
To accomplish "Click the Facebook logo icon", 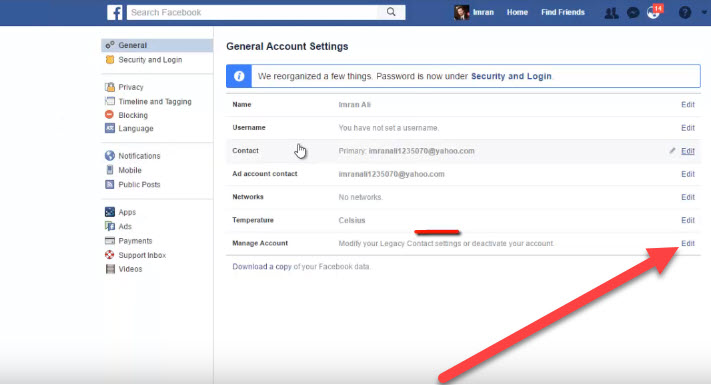I will pyautogui.click(x=114, y=12).
